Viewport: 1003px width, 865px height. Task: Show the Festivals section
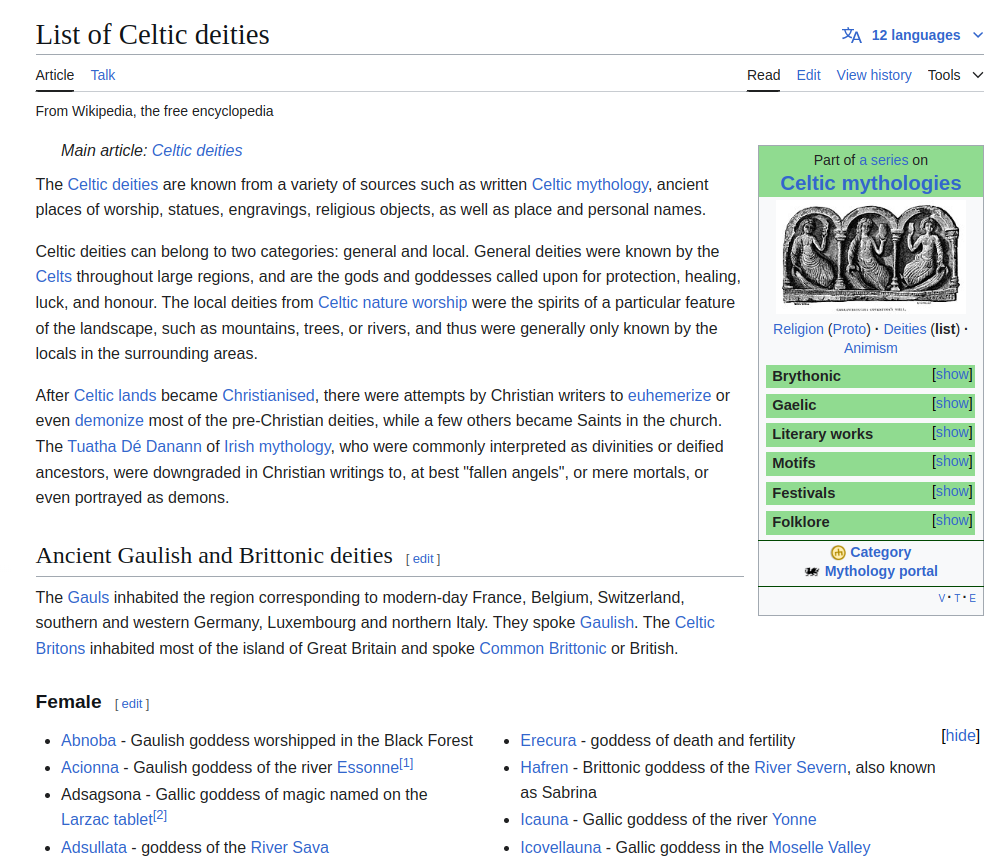pos(951,491)
